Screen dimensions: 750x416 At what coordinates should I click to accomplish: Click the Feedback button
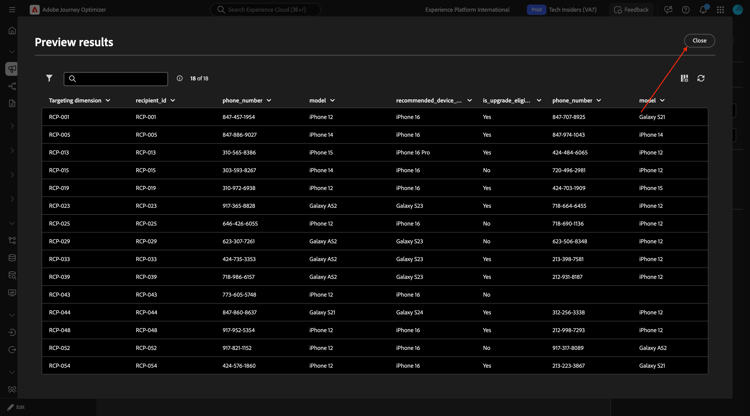(631, 10)
